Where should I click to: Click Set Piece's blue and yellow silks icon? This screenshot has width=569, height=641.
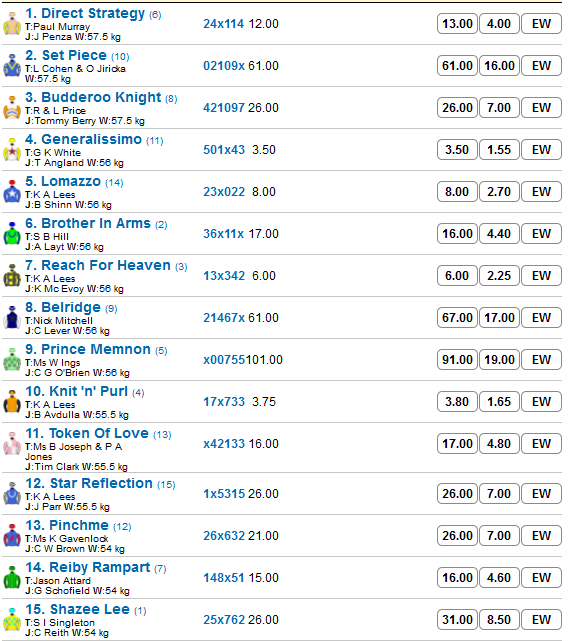click(12, 66)
